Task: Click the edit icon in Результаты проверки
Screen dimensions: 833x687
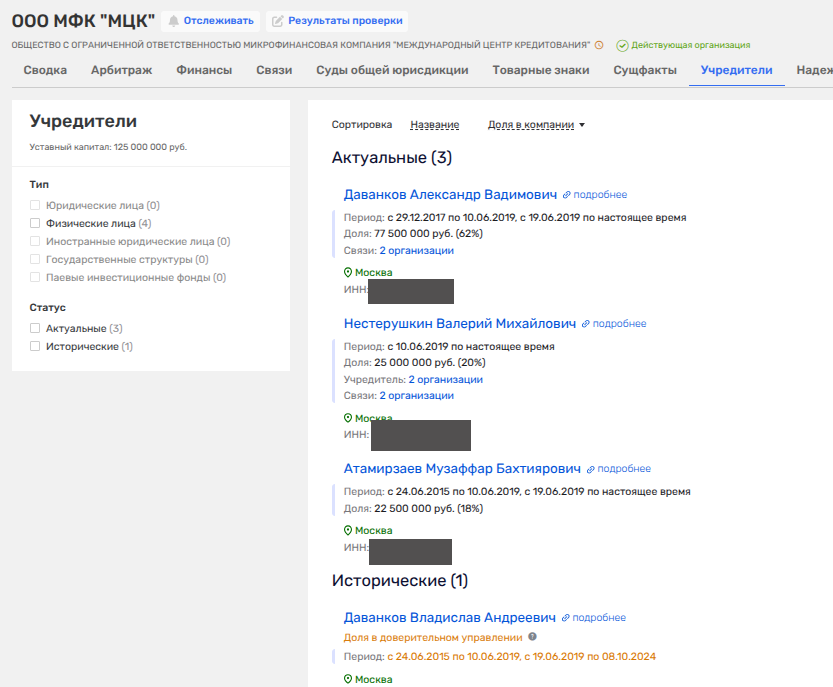Action: (x=277, y=21)
